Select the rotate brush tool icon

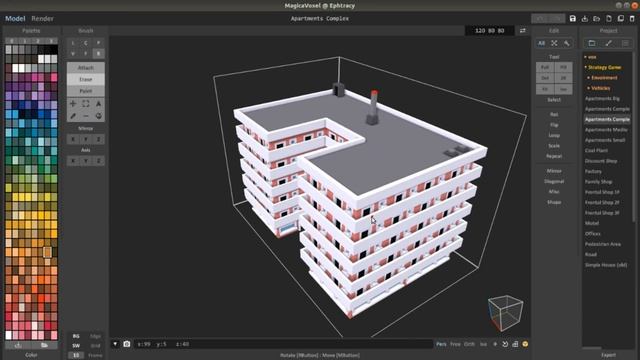click(x=98, y=116)
